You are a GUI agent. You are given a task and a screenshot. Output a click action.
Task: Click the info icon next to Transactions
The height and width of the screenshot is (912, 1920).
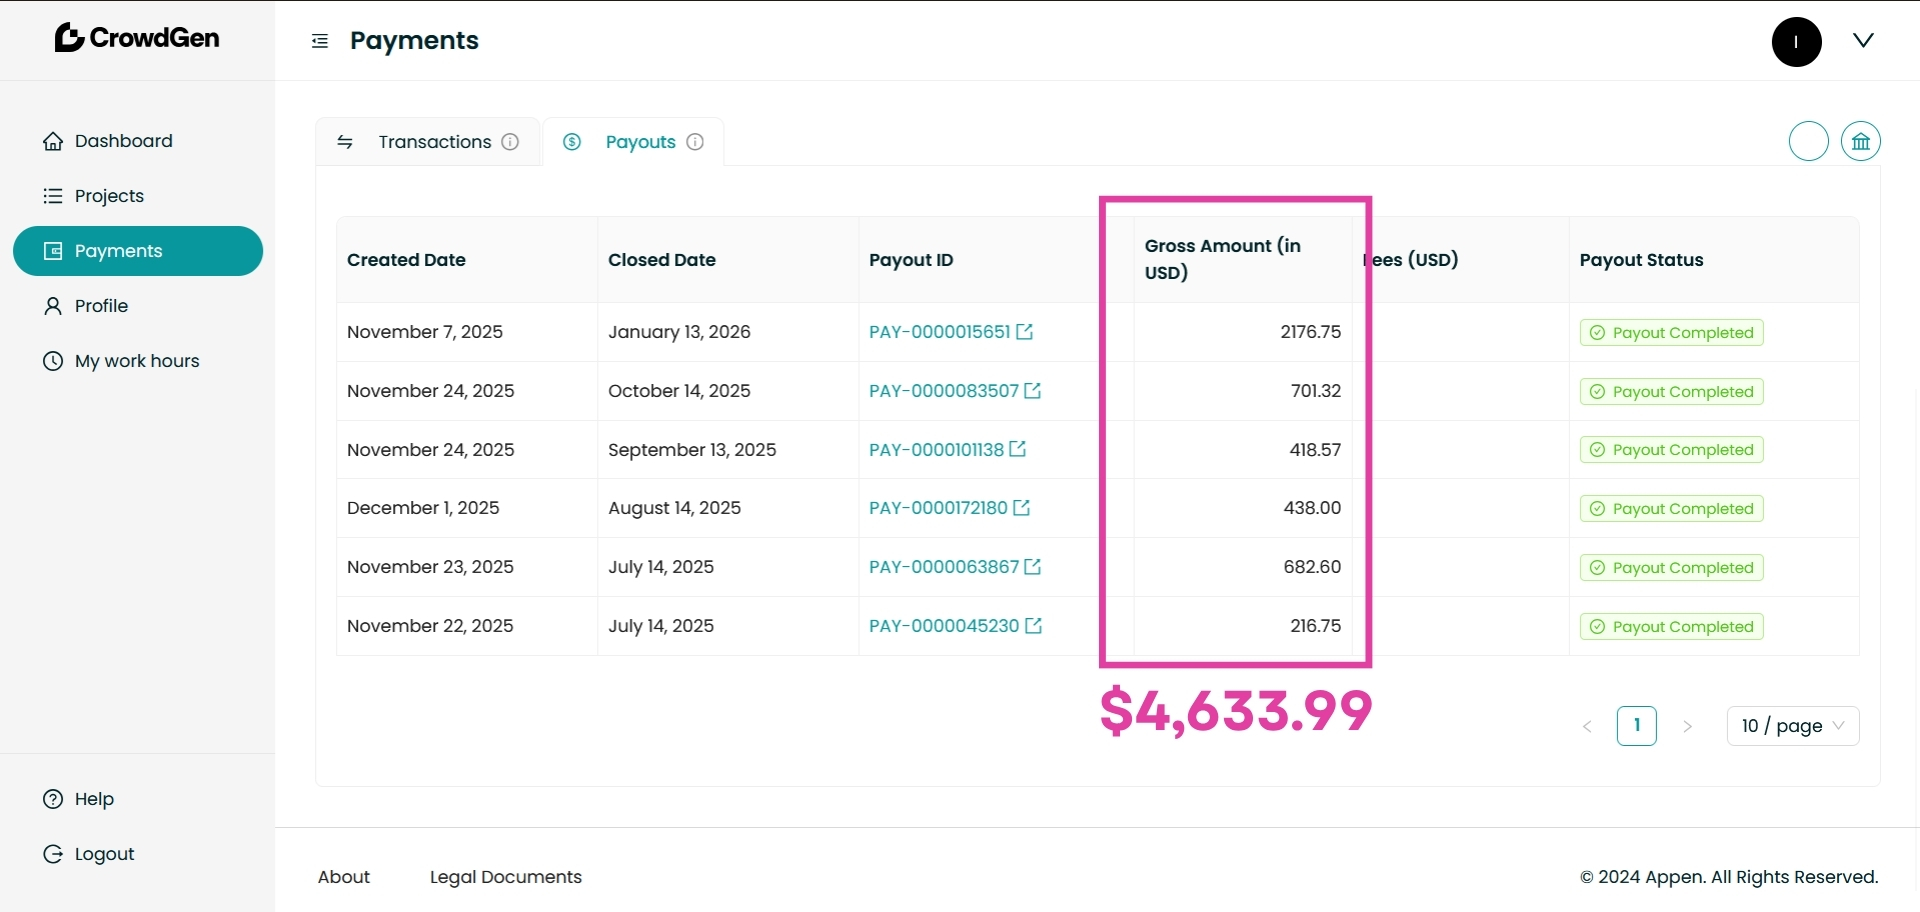coord(510,142)
